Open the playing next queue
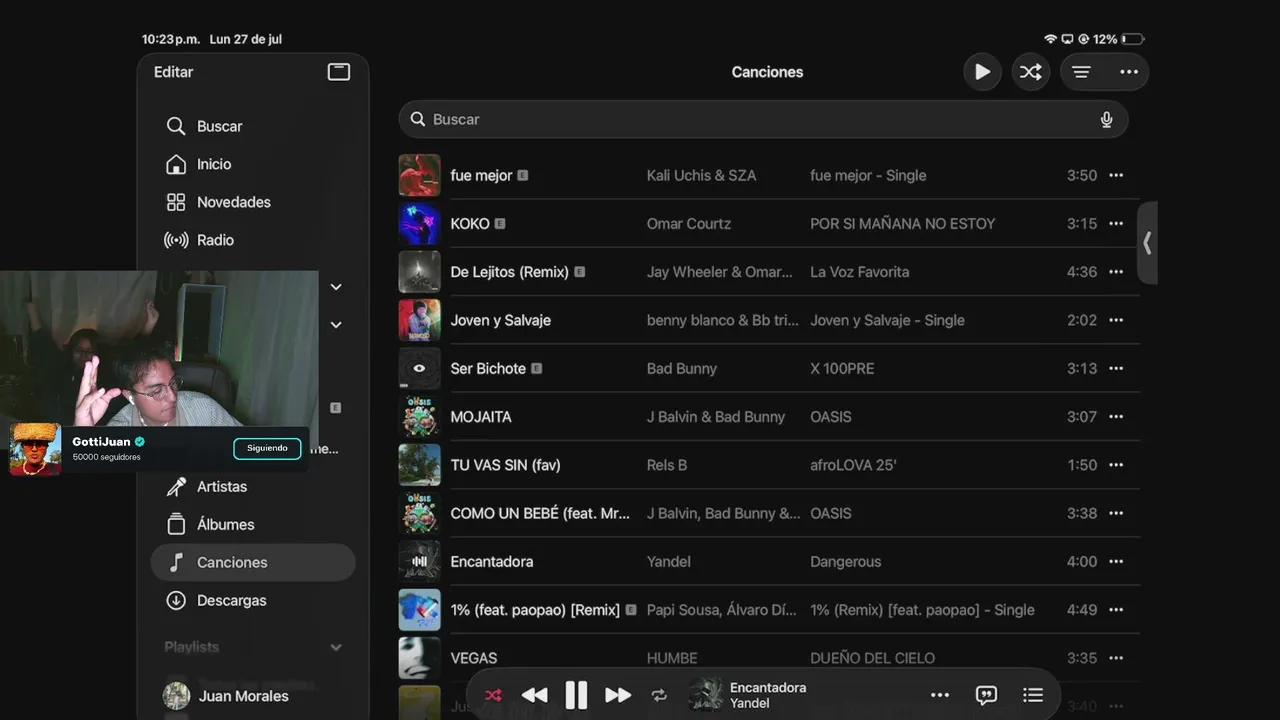1280x720 pixels. [x=1033, y=695]
